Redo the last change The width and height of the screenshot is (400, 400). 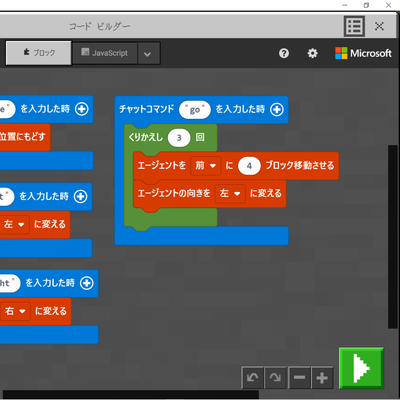coord(275,378)
